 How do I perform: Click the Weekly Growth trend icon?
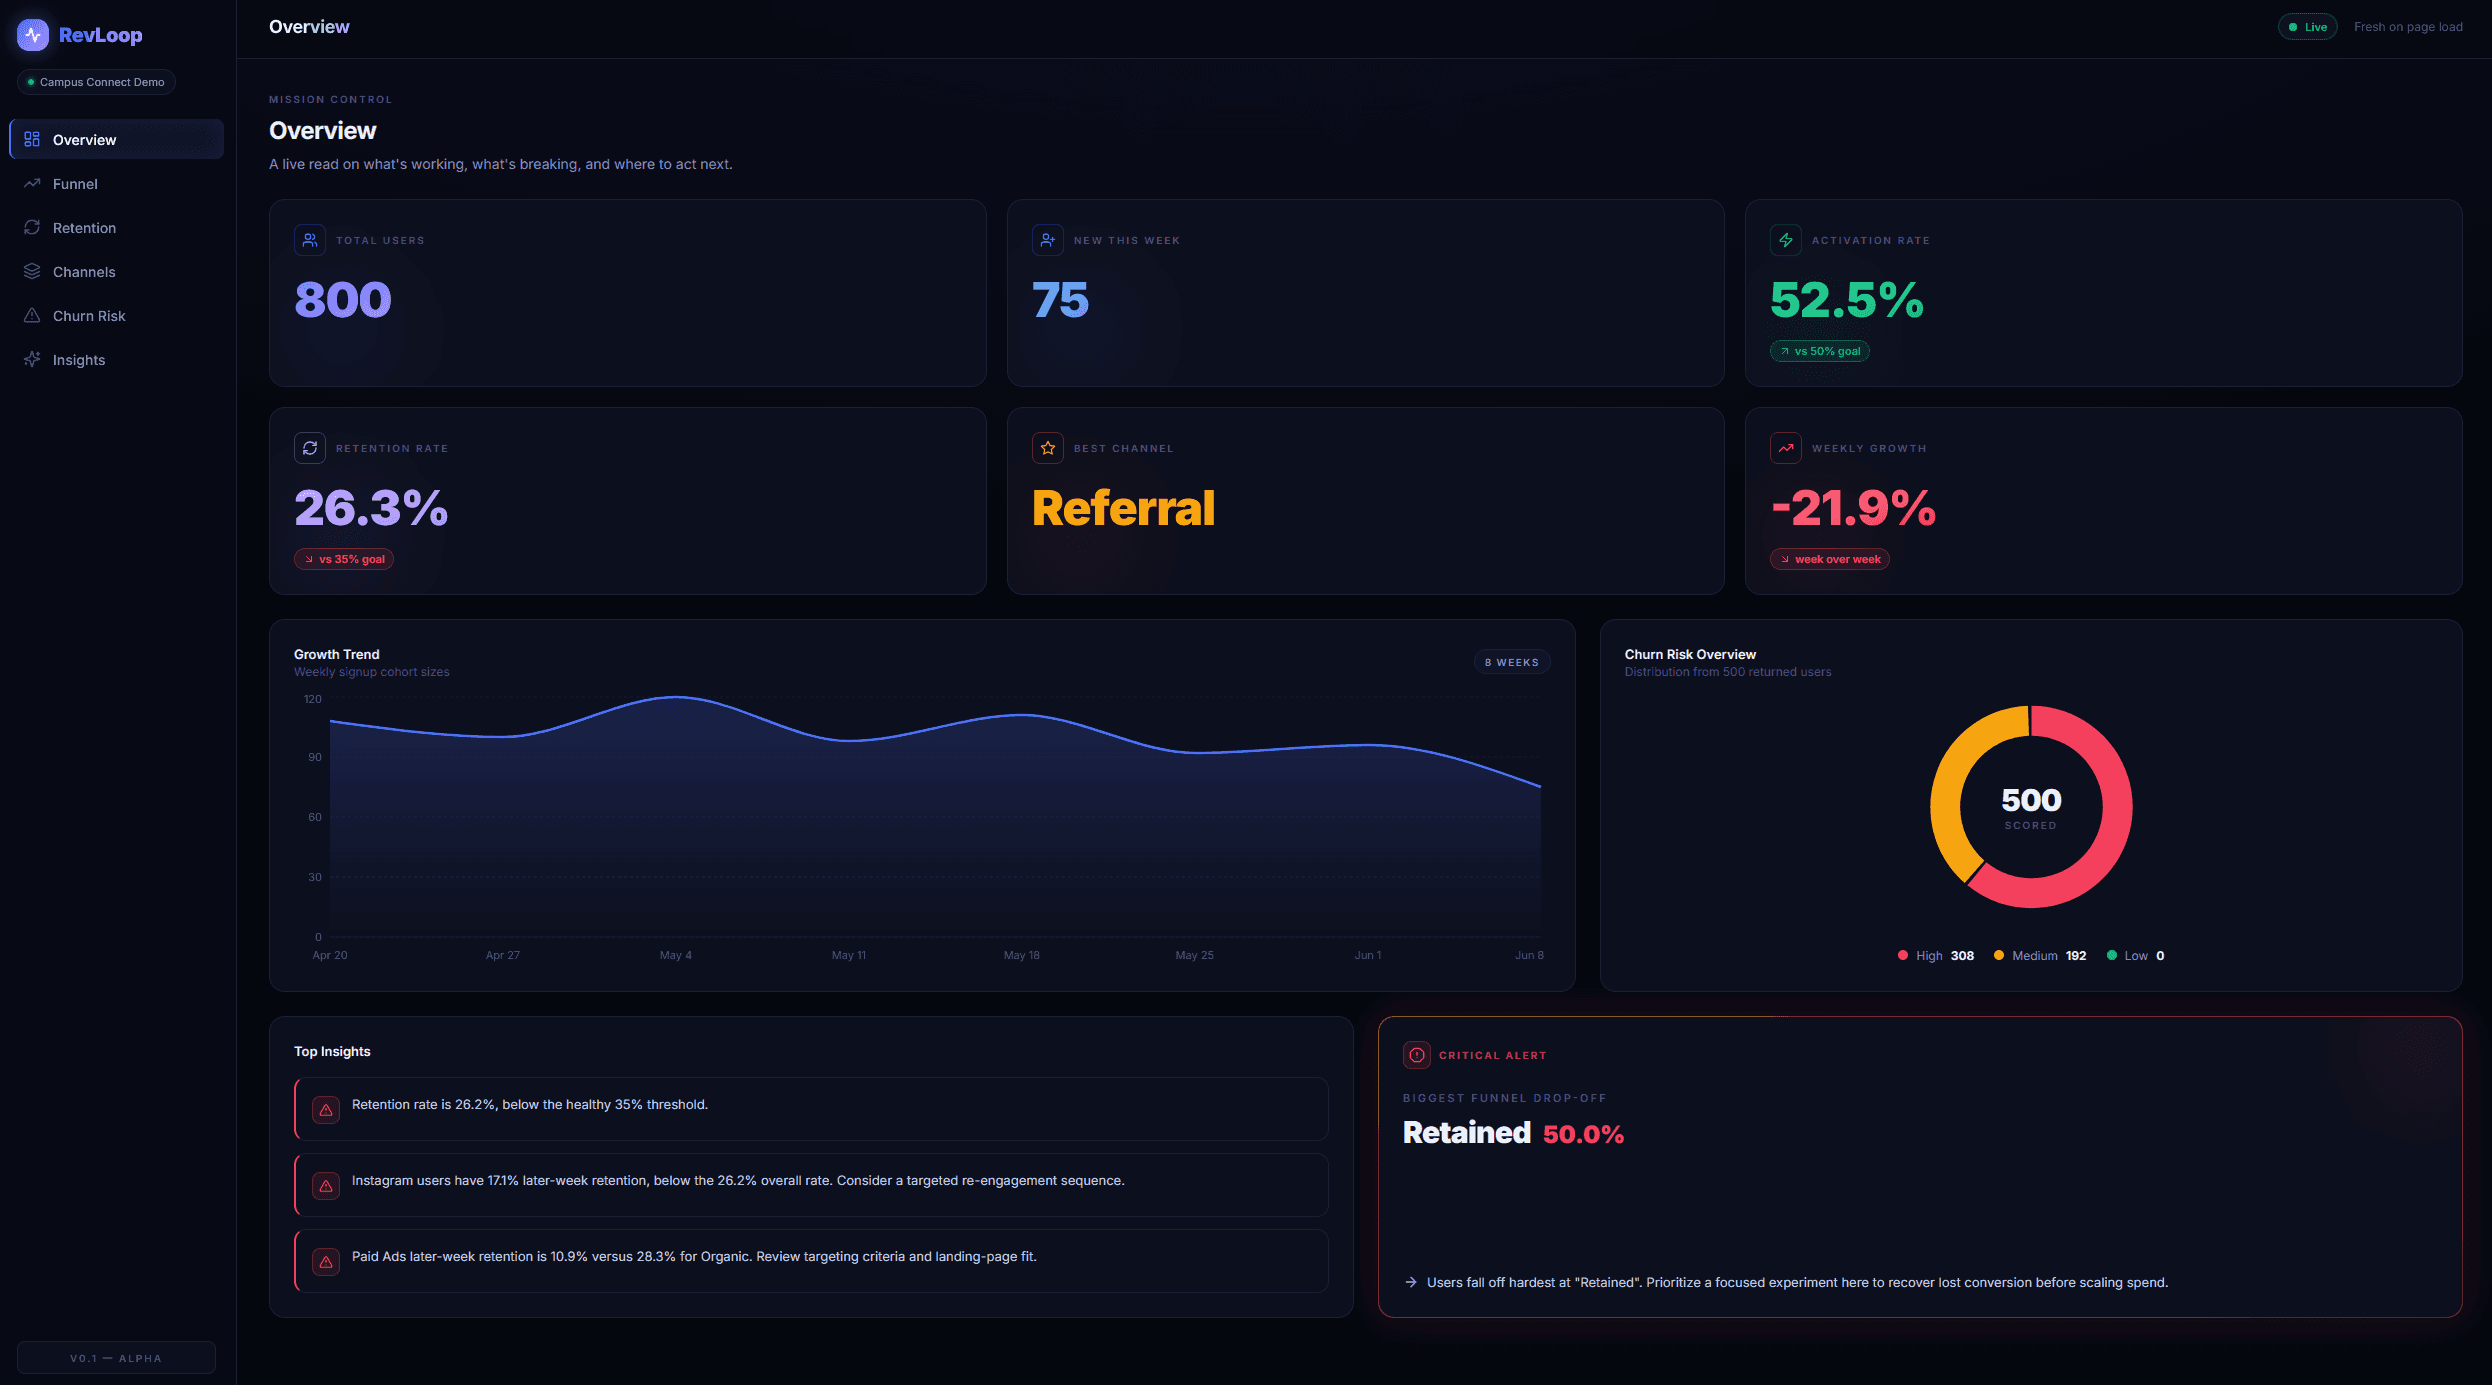point(1786,448)
